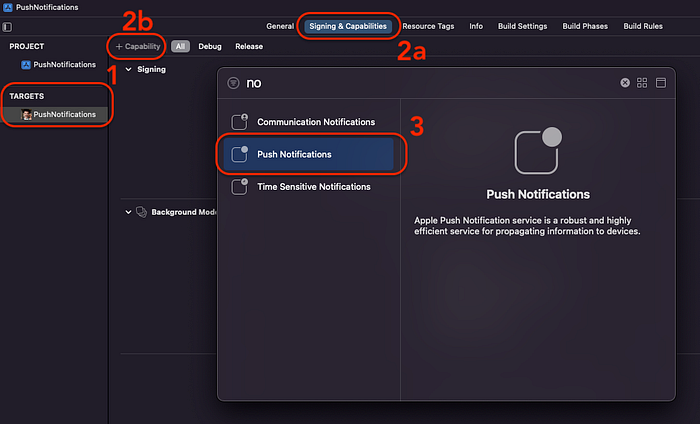This screenshot has height=424, width=700.
Task: Select the Debug configuration filter
Action: click(x=210, y=46)
